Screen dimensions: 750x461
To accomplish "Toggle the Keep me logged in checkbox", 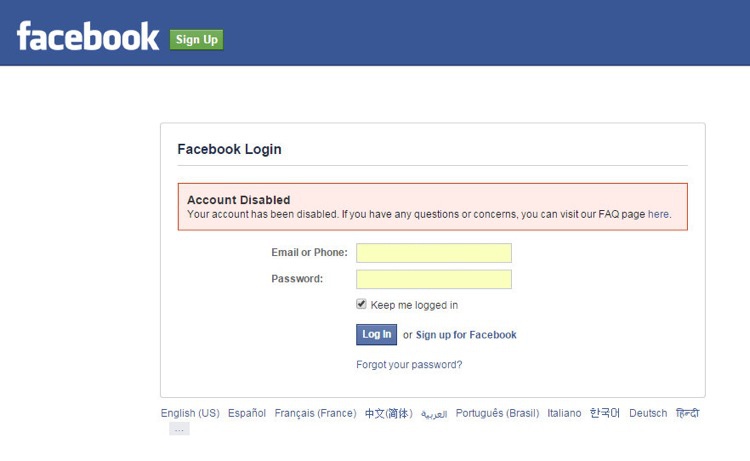I will (362, 304).
